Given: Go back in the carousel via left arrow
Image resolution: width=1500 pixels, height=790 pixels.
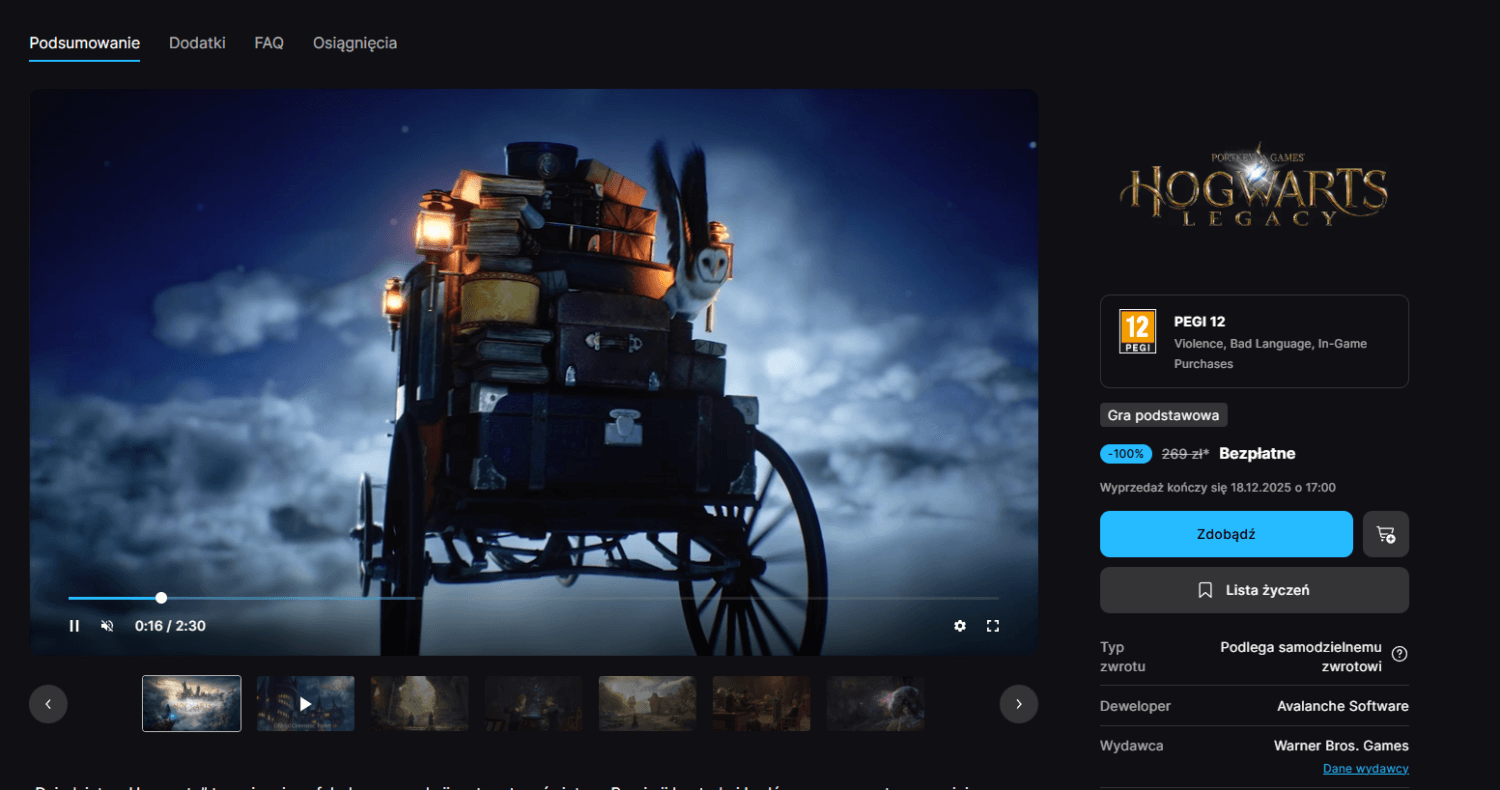Looking at the screenshot, I should [48, 704].
